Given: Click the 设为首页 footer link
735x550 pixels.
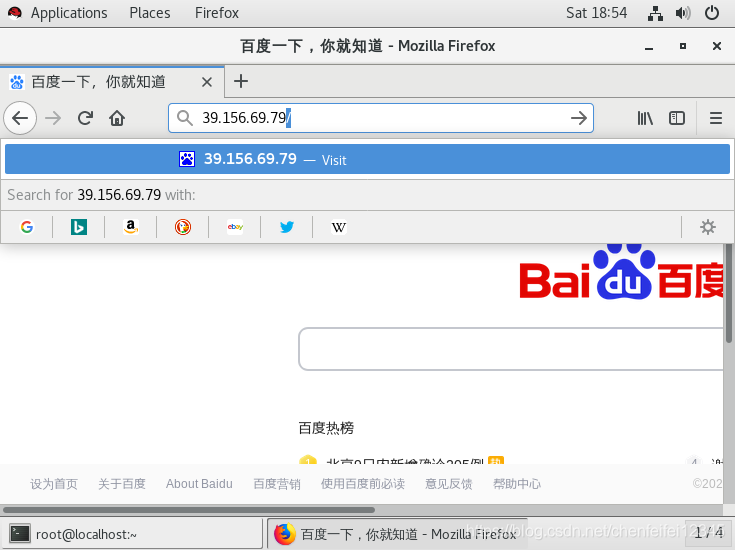Looking at the screenshot, I should [54, 483].
